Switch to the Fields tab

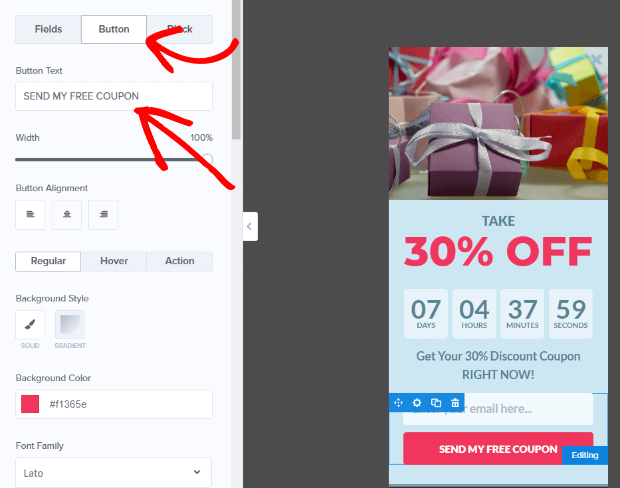click(x=48, y=29)
